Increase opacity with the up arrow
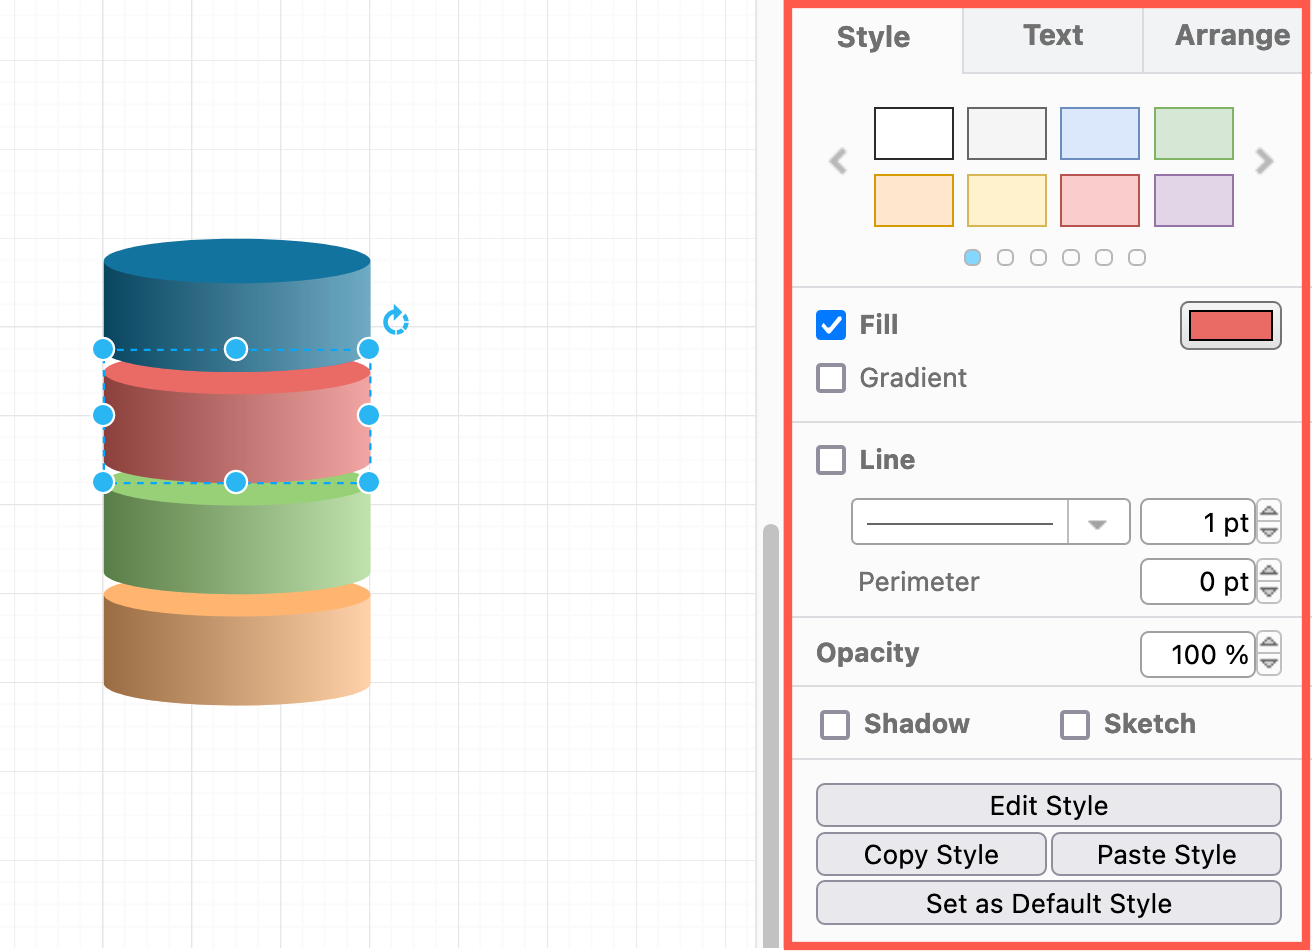This screenshot has height=952, width=1312. click(1269, 643)
